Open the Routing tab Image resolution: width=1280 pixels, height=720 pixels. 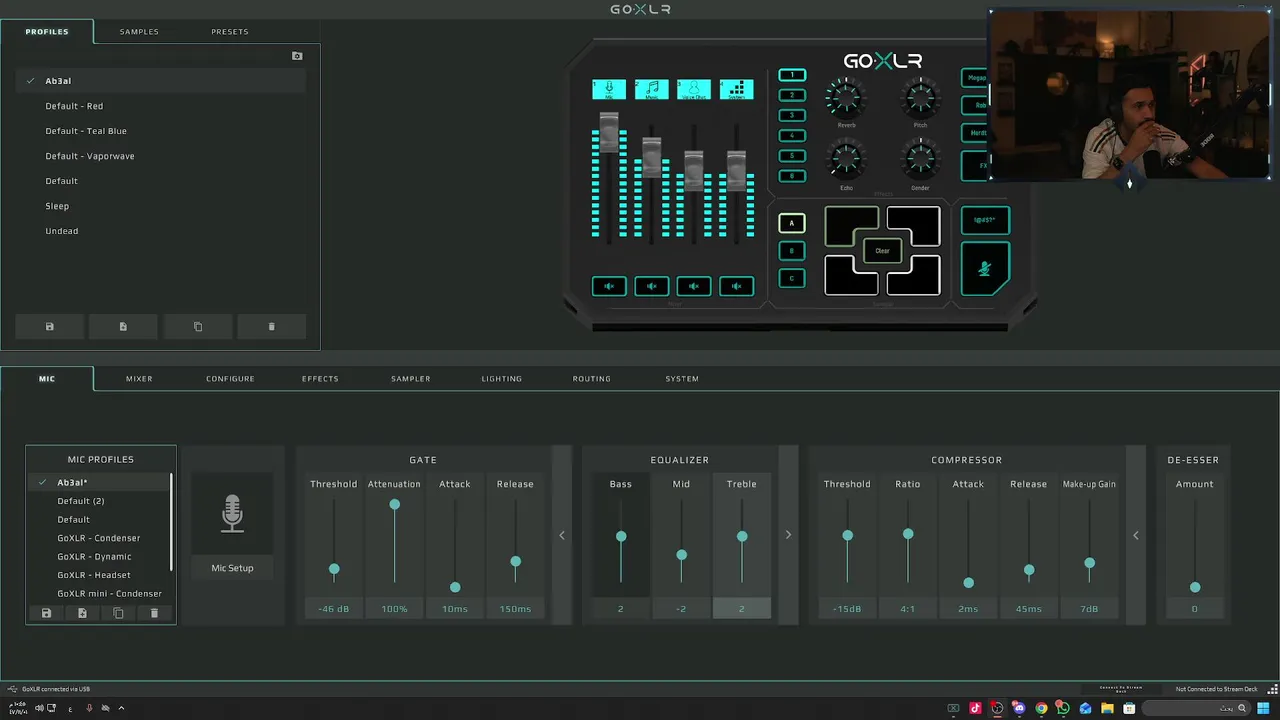tap(591, 379)
